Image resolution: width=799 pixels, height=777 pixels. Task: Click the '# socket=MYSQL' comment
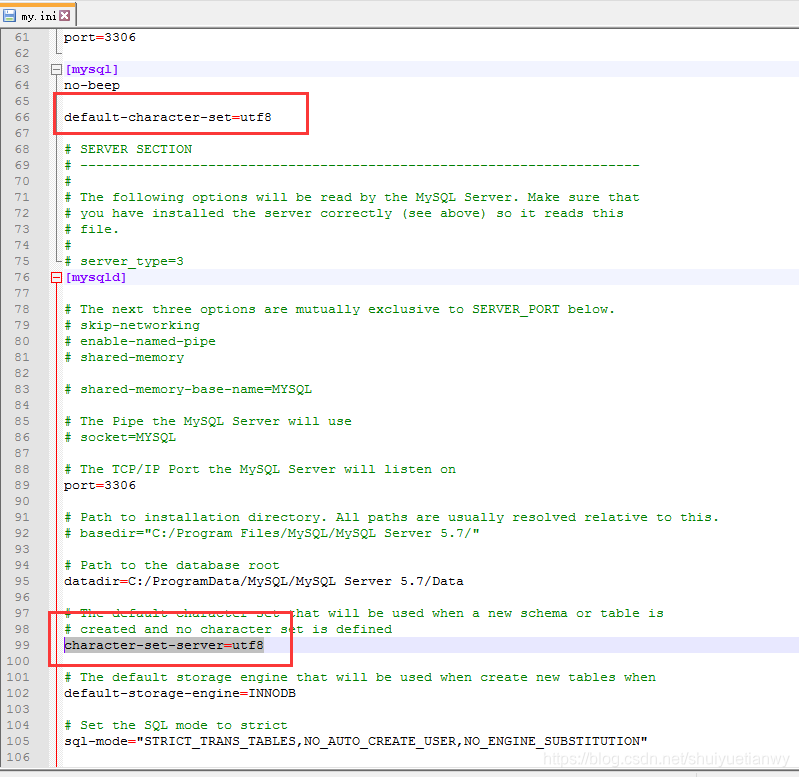(x=120, y=437)
